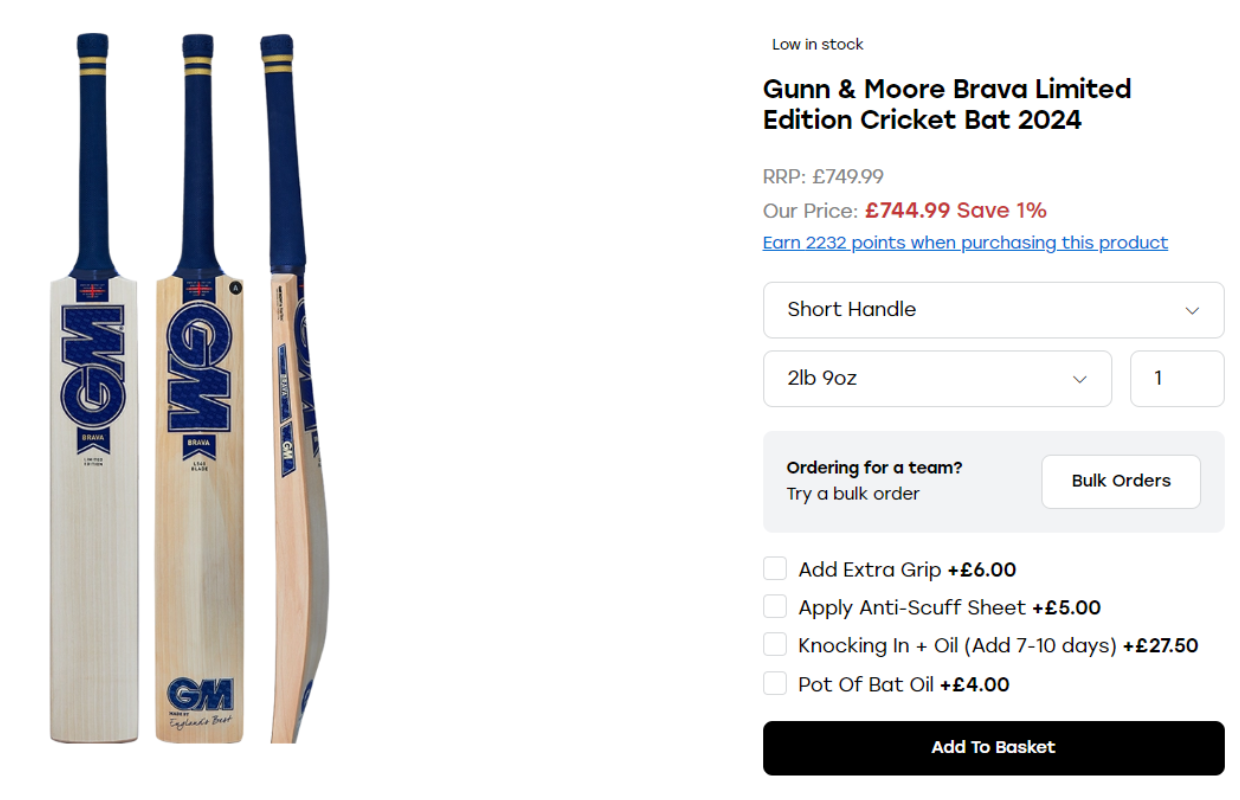Select the Knocking In + Oil service
This screenshot has width=1240, height=800.
point(775,644)
